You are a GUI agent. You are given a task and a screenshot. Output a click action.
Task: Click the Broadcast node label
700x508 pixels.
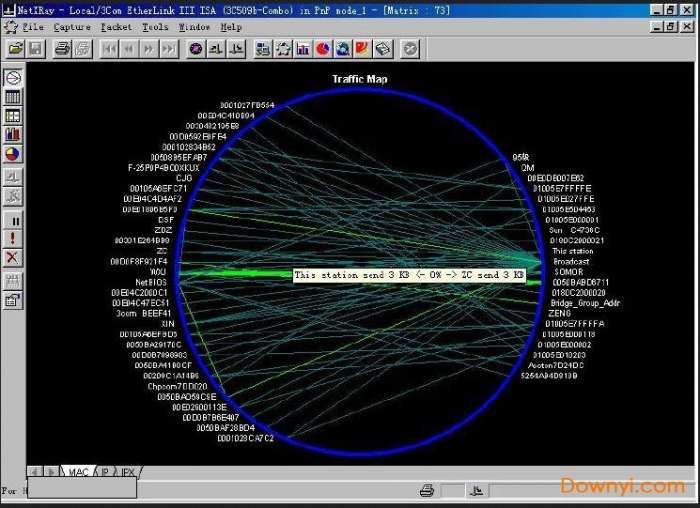(x=571, y=261)
